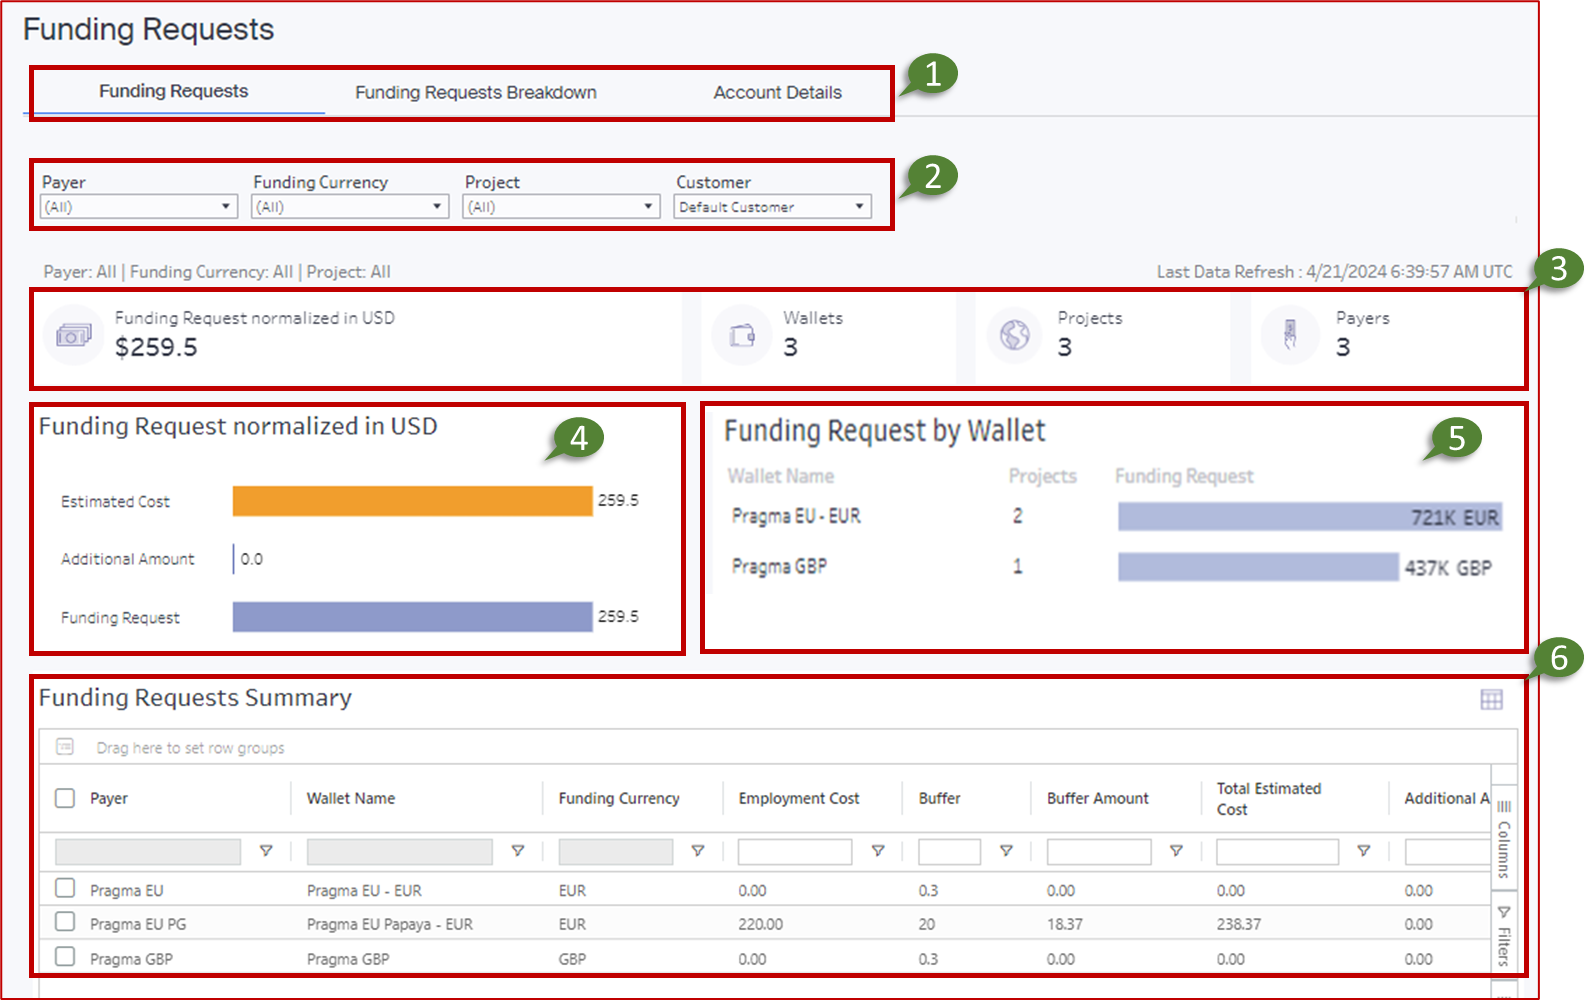Screen dimensions: 1596x1000
Task: Click the 437K GBP wallet bar
Action: pyautogui.click(x=1258, y=567)
